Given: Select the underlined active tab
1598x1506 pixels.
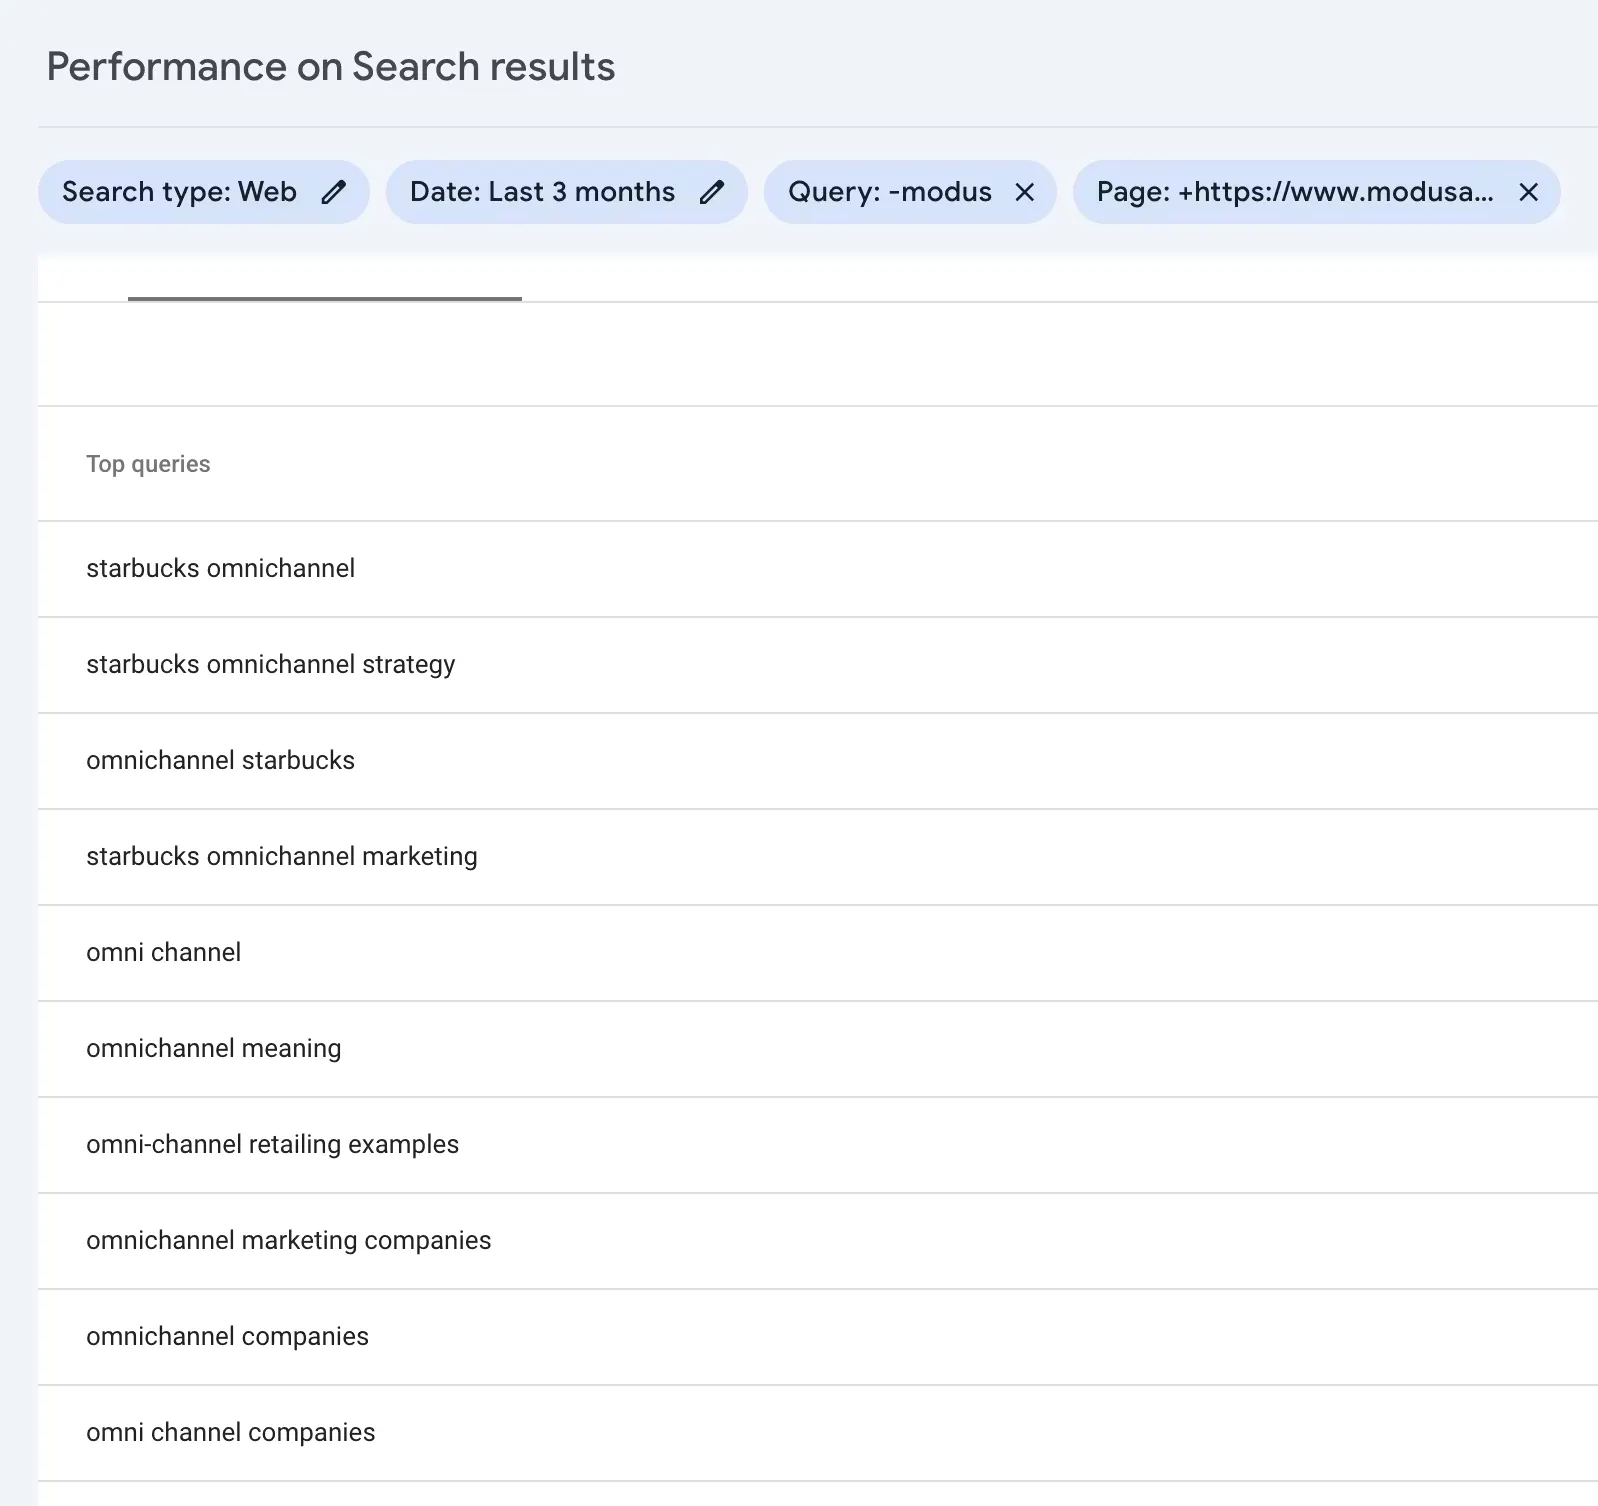Looking at the screenshot, I should (325, 280).
